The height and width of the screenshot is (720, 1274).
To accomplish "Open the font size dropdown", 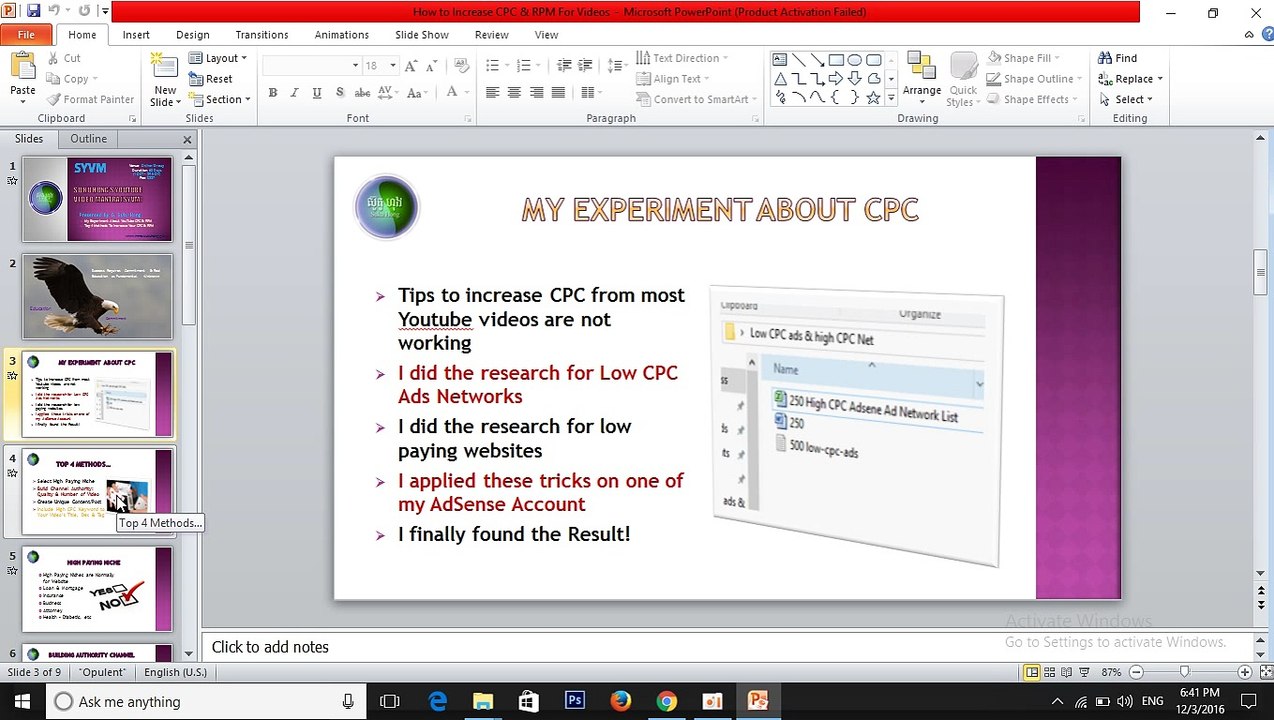I will (392, 65).
